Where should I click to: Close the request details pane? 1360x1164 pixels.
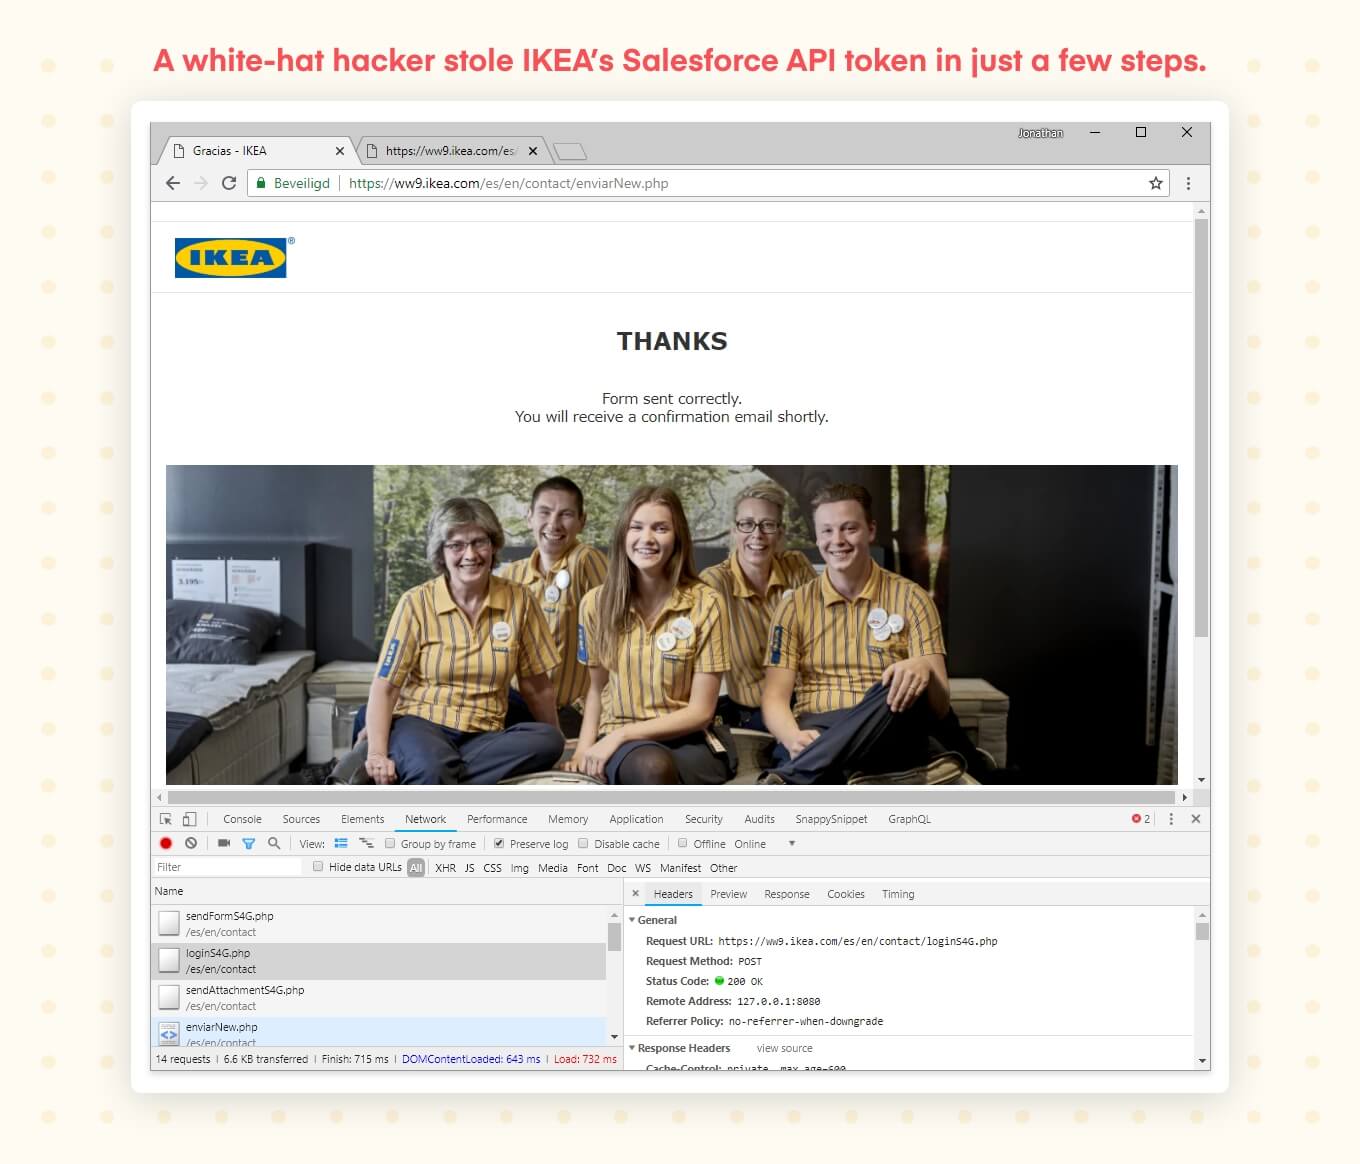pos(635,894)
